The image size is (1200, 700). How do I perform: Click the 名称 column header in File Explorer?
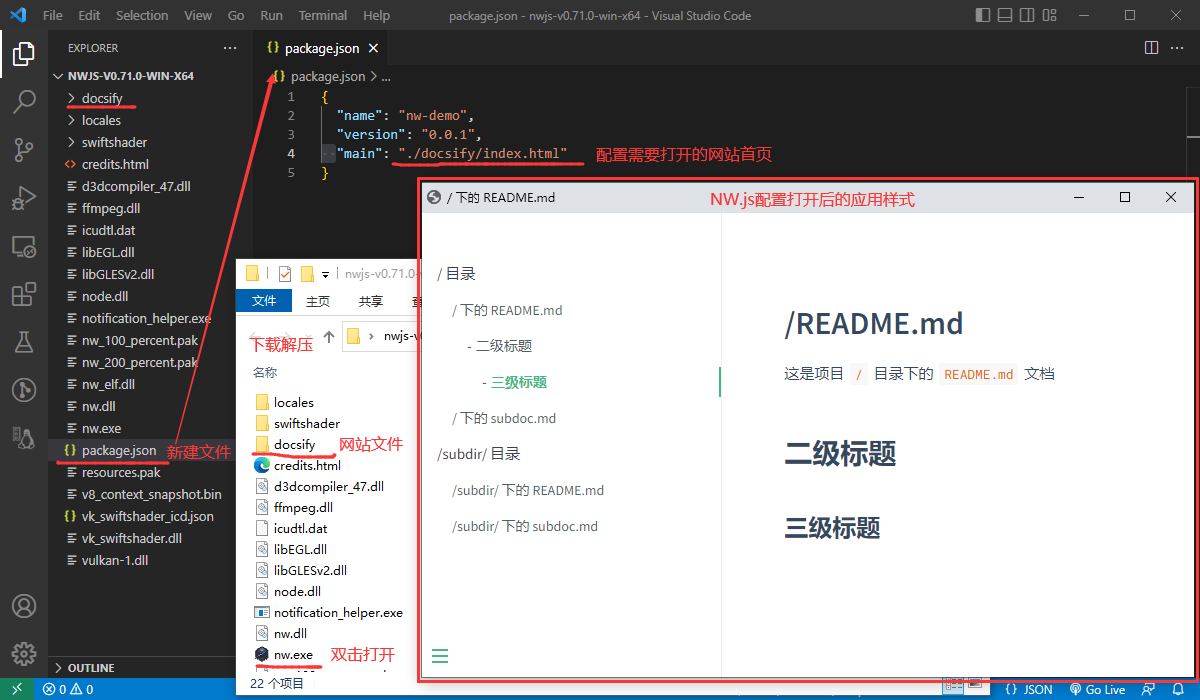tap(265, 372)
